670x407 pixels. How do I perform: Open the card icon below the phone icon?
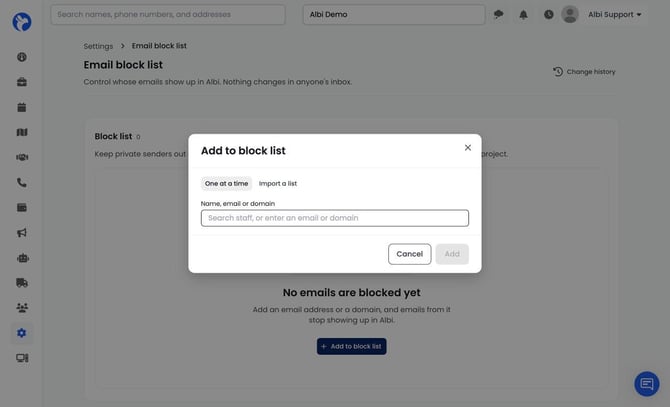coord(22,208)
